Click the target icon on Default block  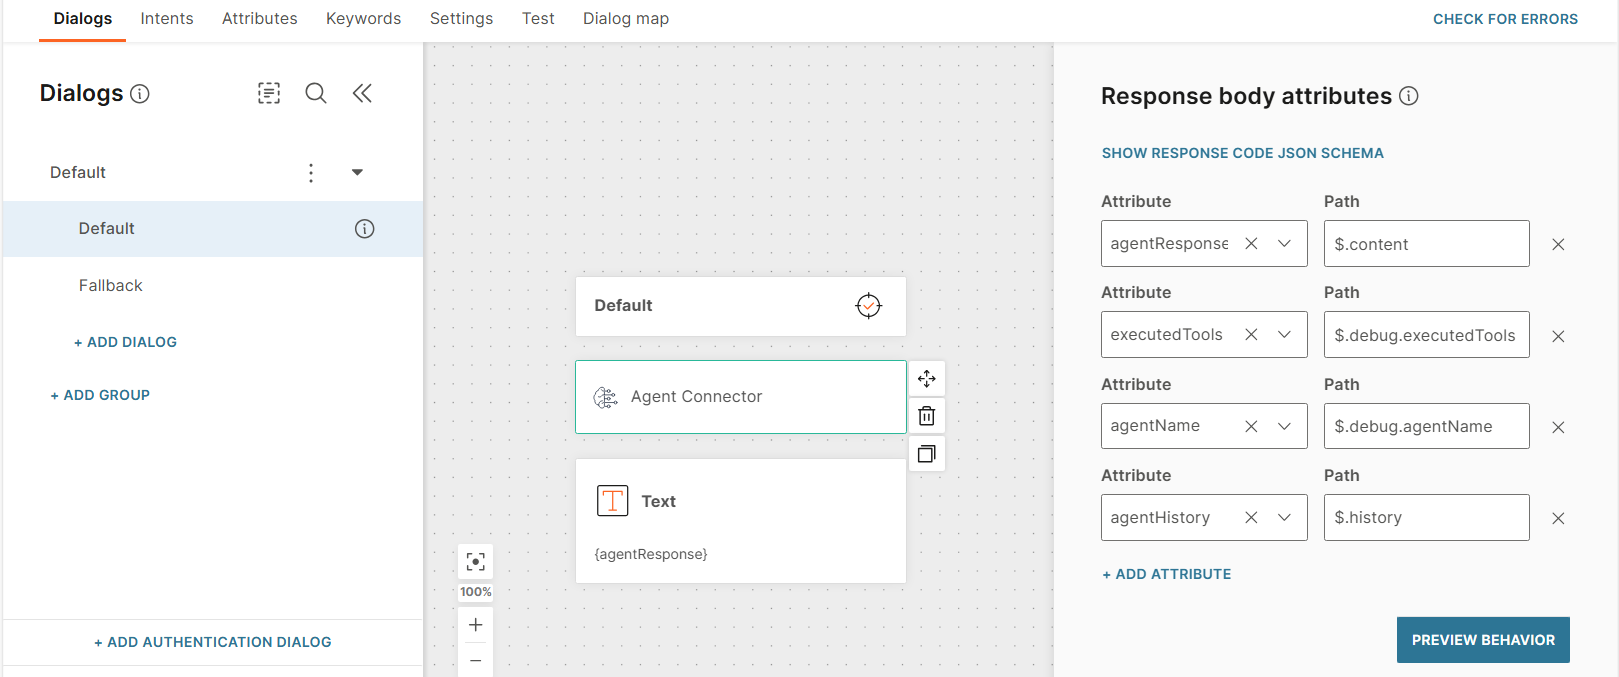[x=868, y=306]
